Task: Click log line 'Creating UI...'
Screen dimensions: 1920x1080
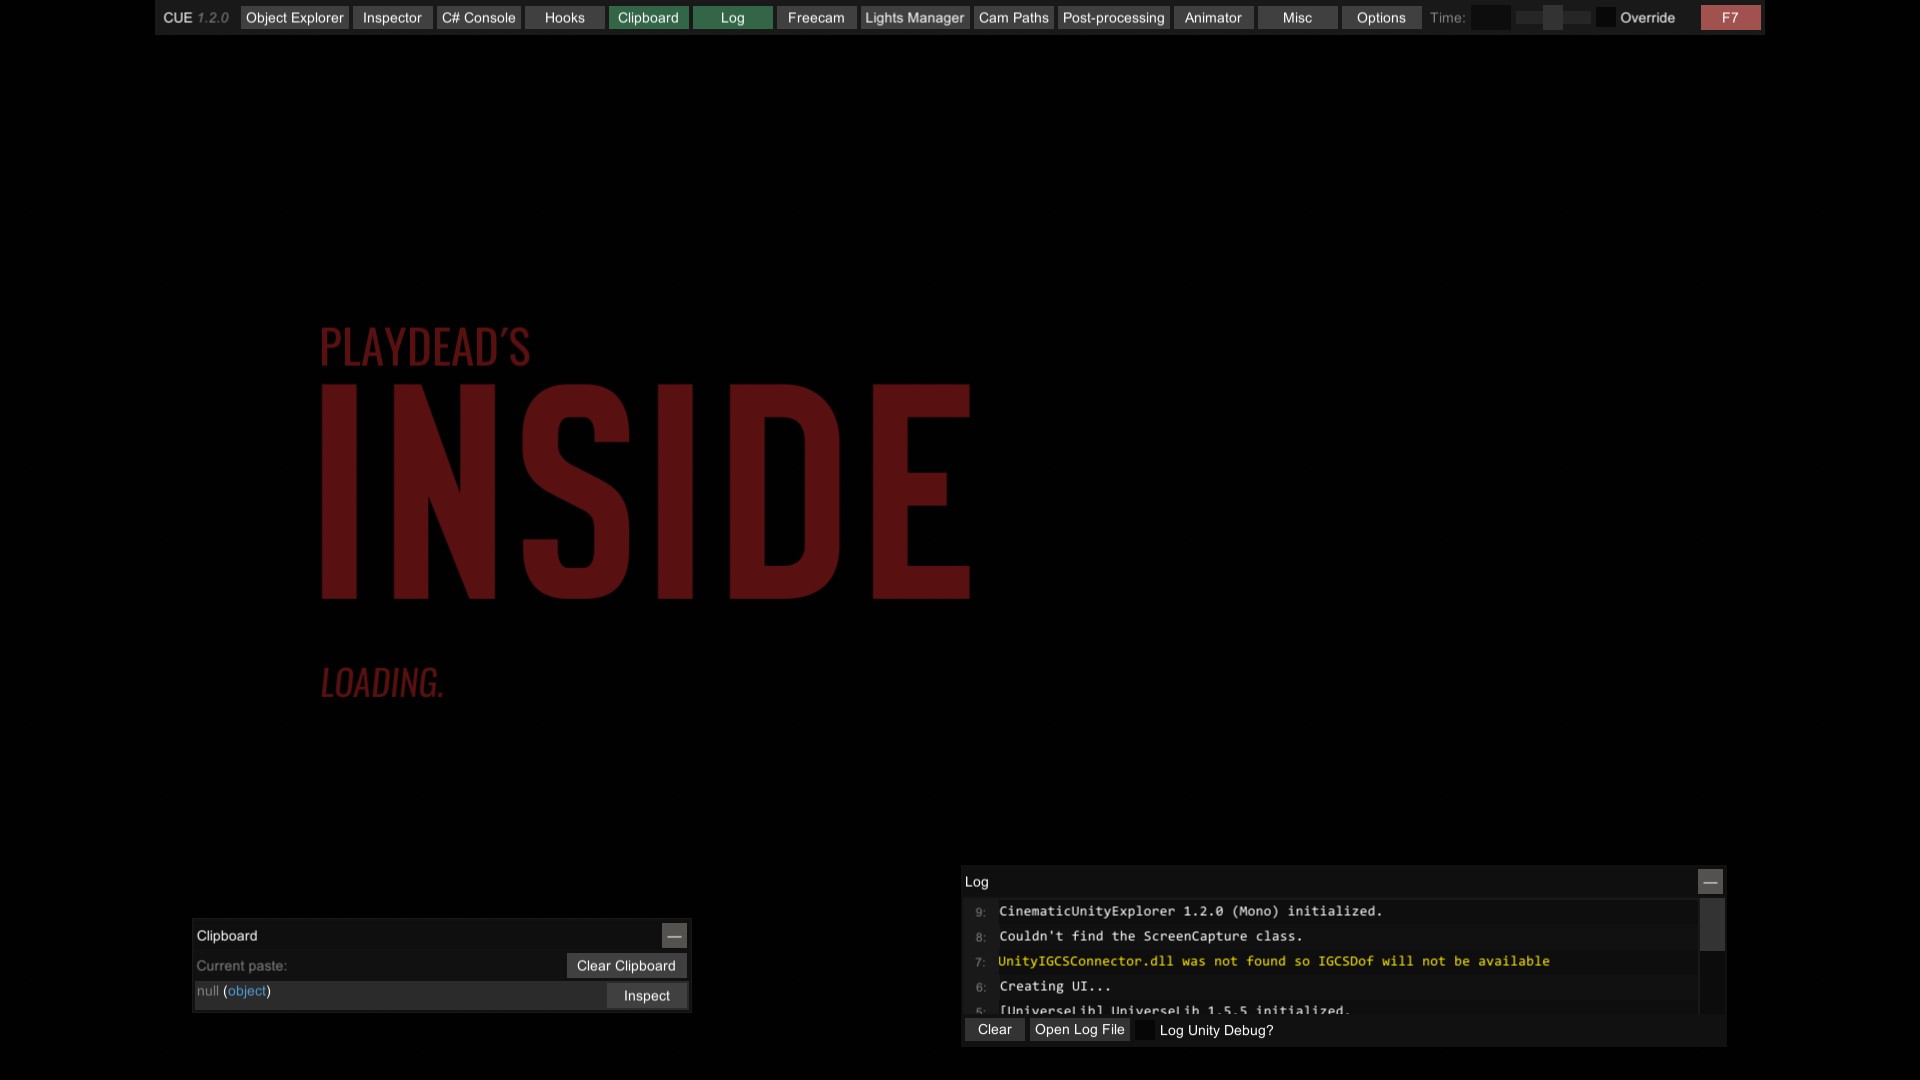Action: [1055, 986]
